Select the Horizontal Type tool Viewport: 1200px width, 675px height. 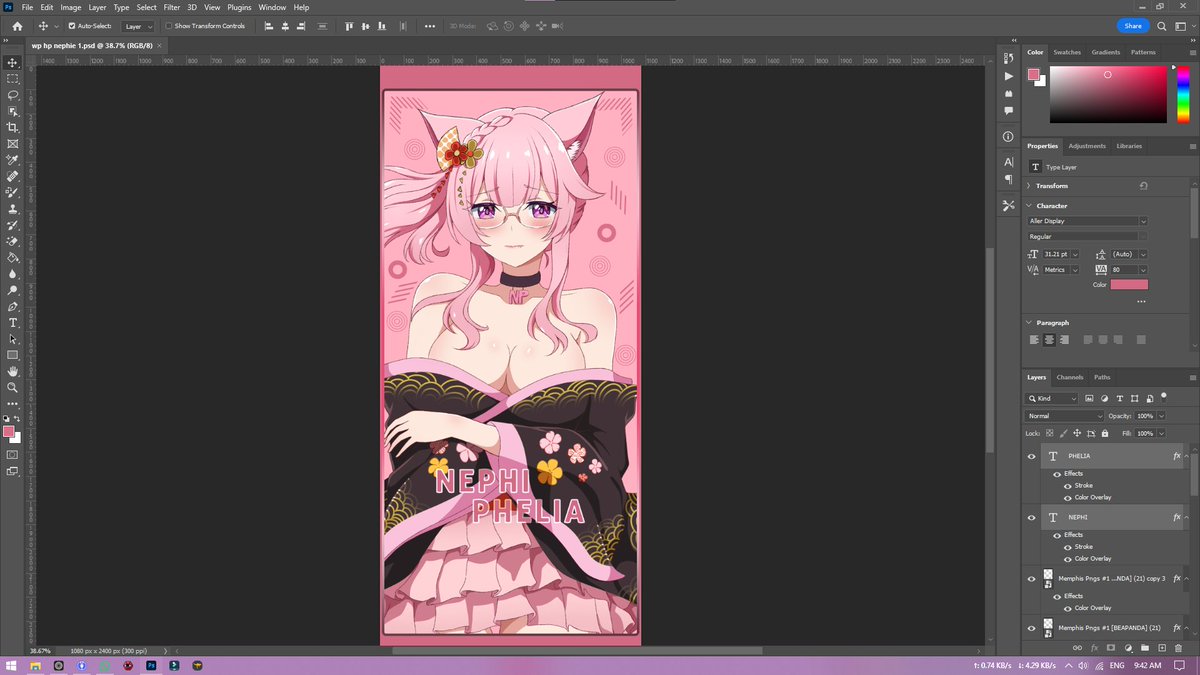[x=12, y=322]
